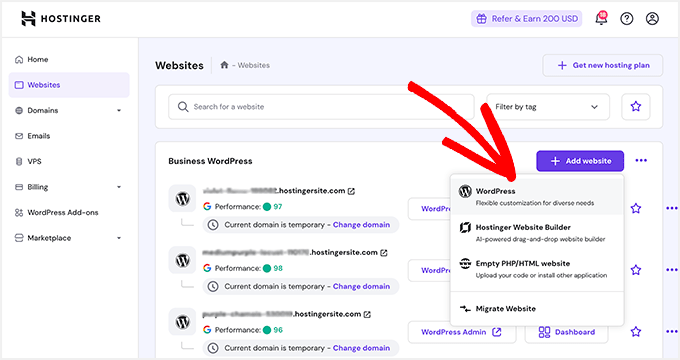Click Performance score 97
This screenshot has height=360, width=680.
click(x=278, y=207)
